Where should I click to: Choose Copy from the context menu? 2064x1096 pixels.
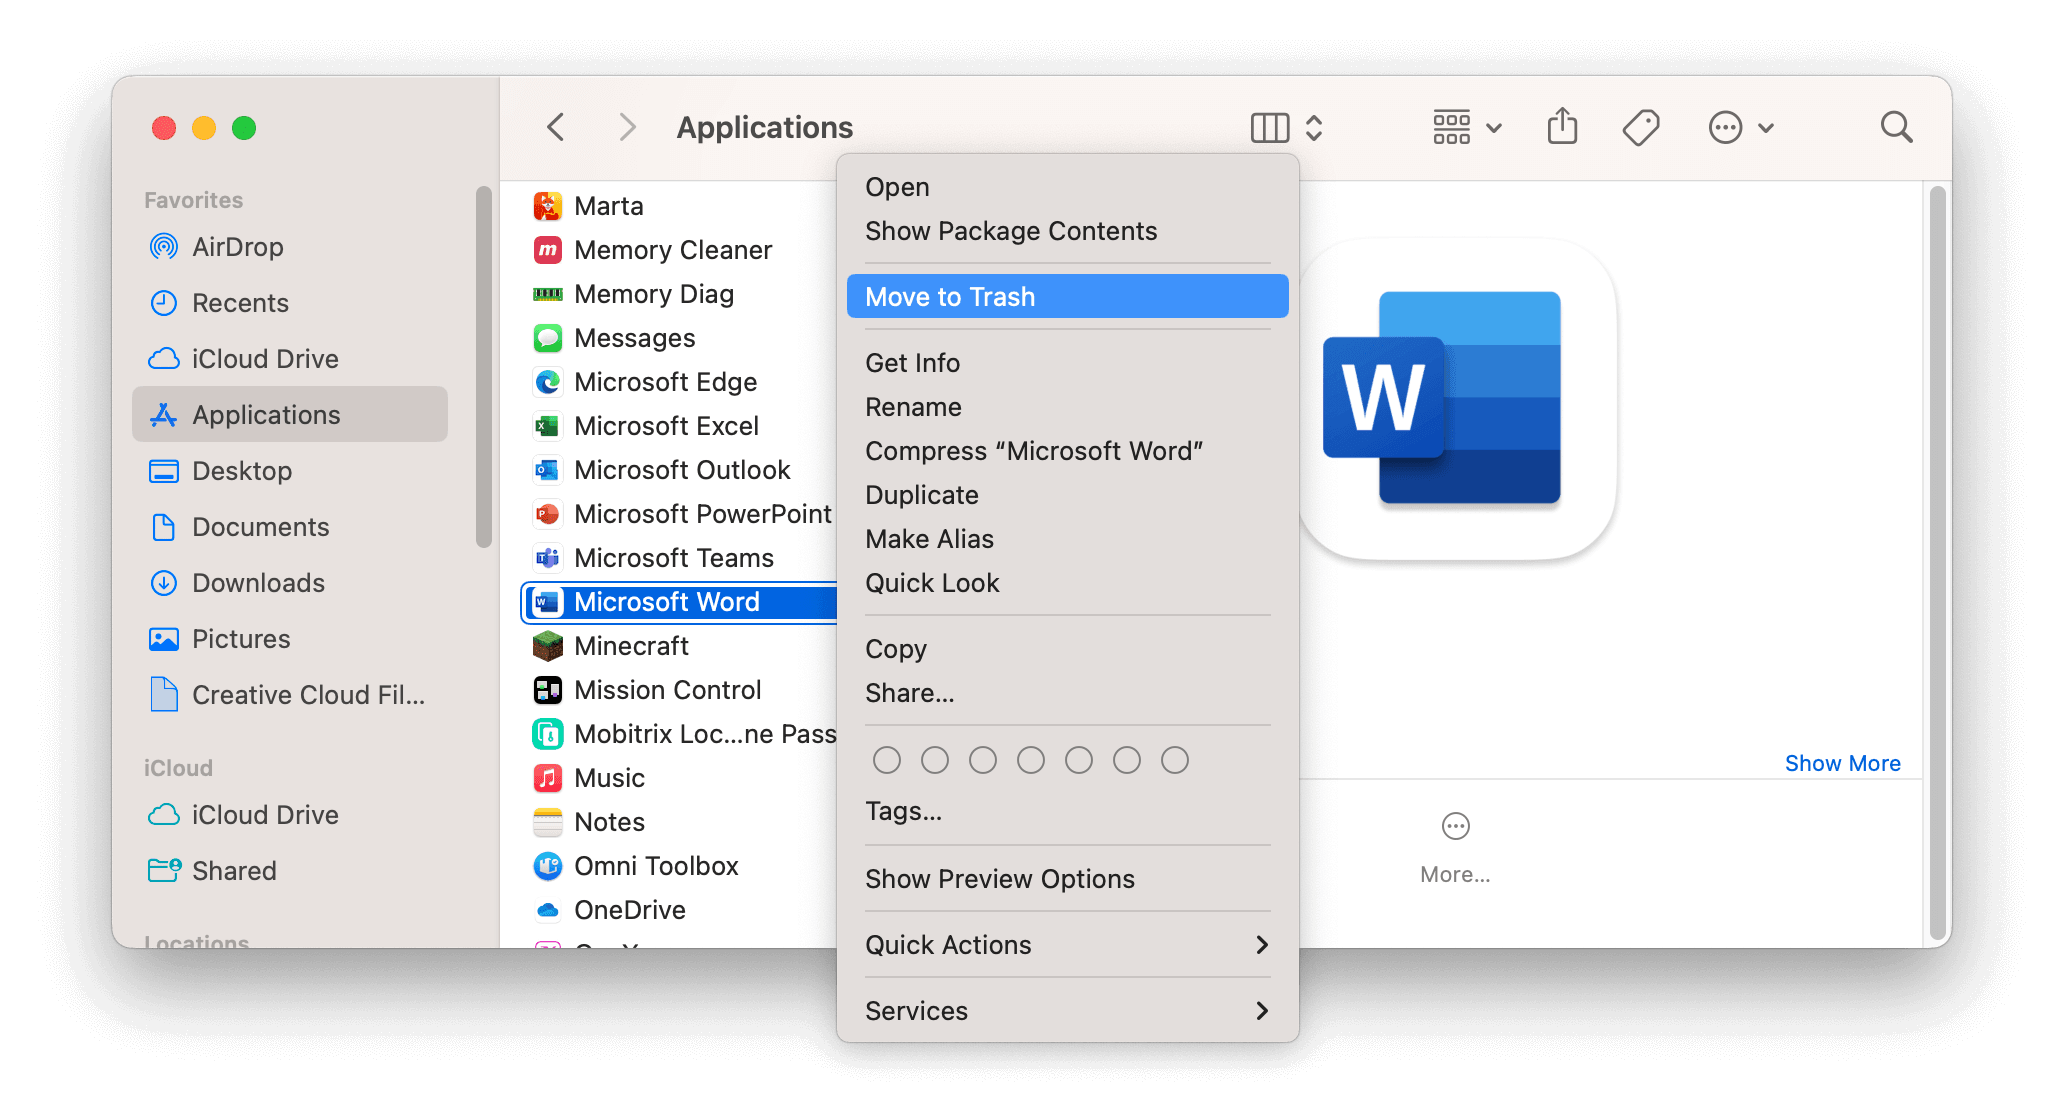click(x=1067, y=649)
